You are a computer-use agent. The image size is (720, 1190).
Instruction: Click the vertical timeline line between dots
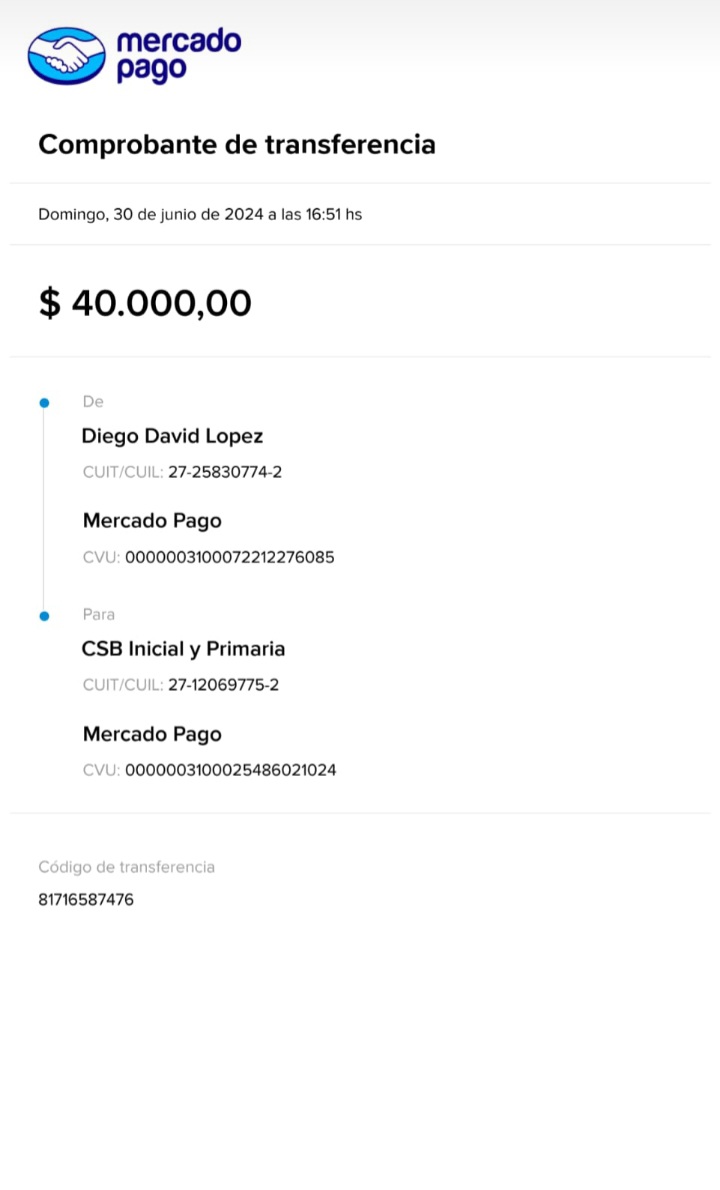pyautogui.click(x=44, y=510)
